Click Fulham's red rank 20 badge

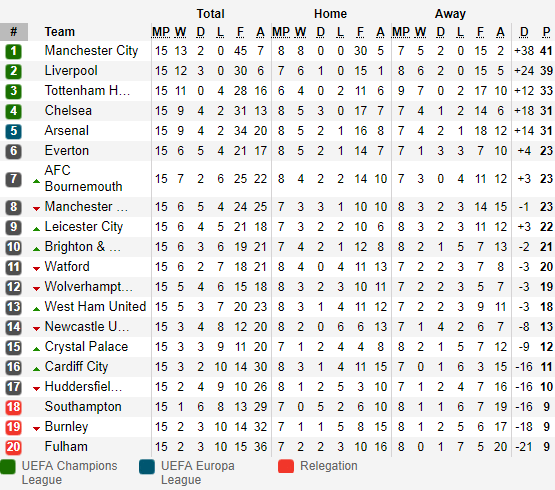(x=13, y=447)
